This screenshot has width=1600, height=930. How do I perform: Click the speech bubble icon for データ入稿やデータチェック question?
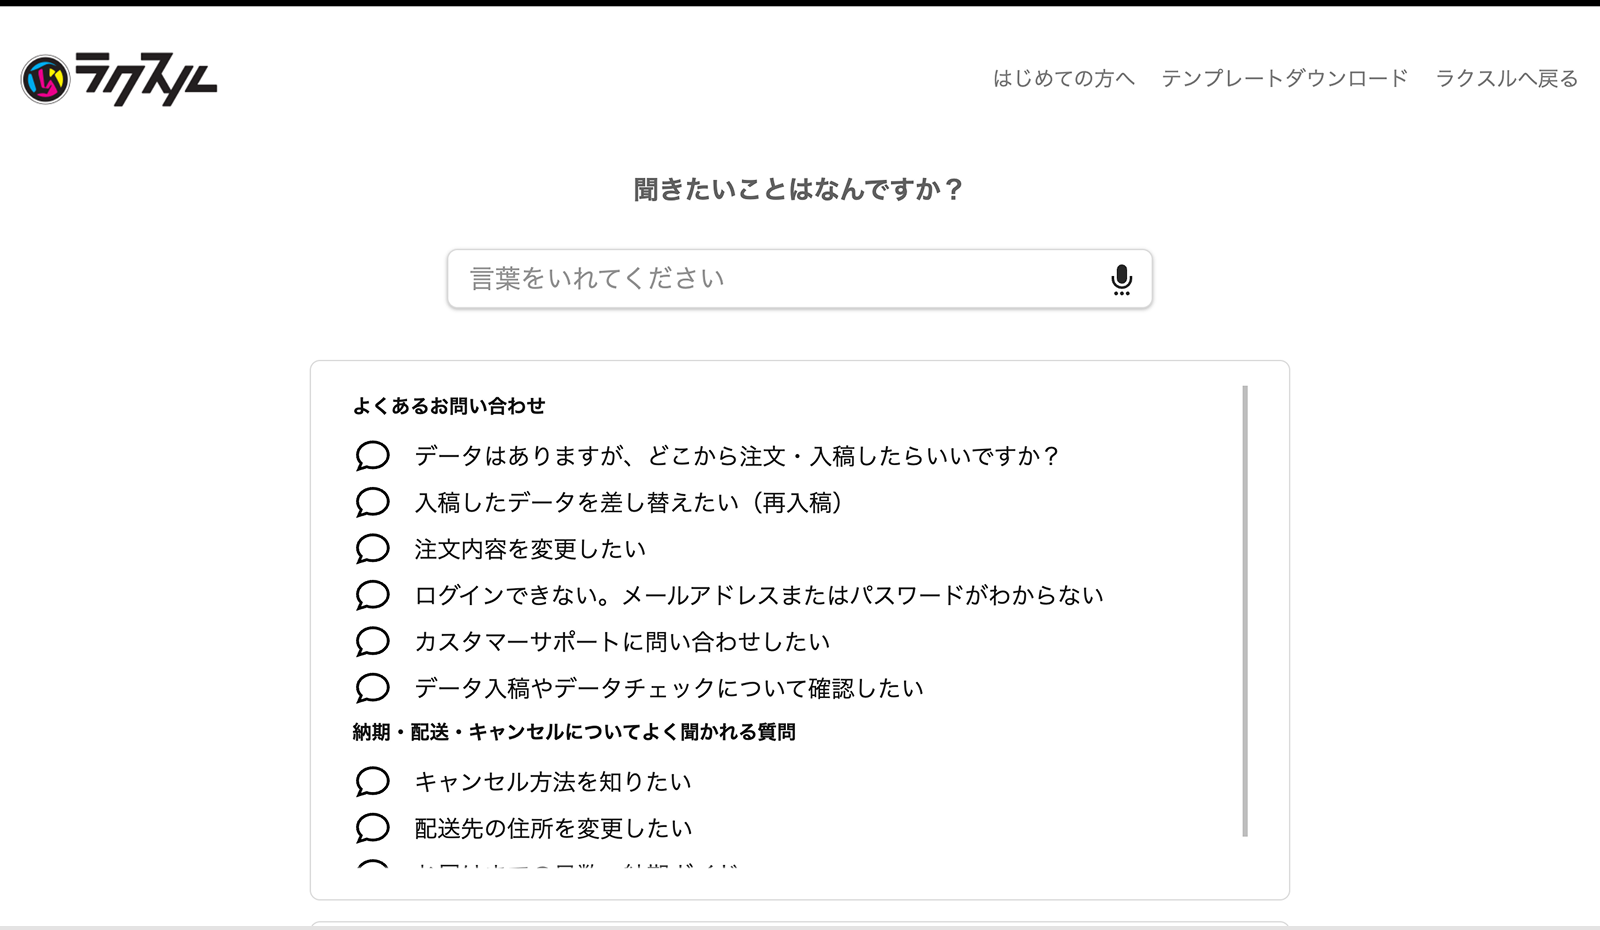click(372, 688)
